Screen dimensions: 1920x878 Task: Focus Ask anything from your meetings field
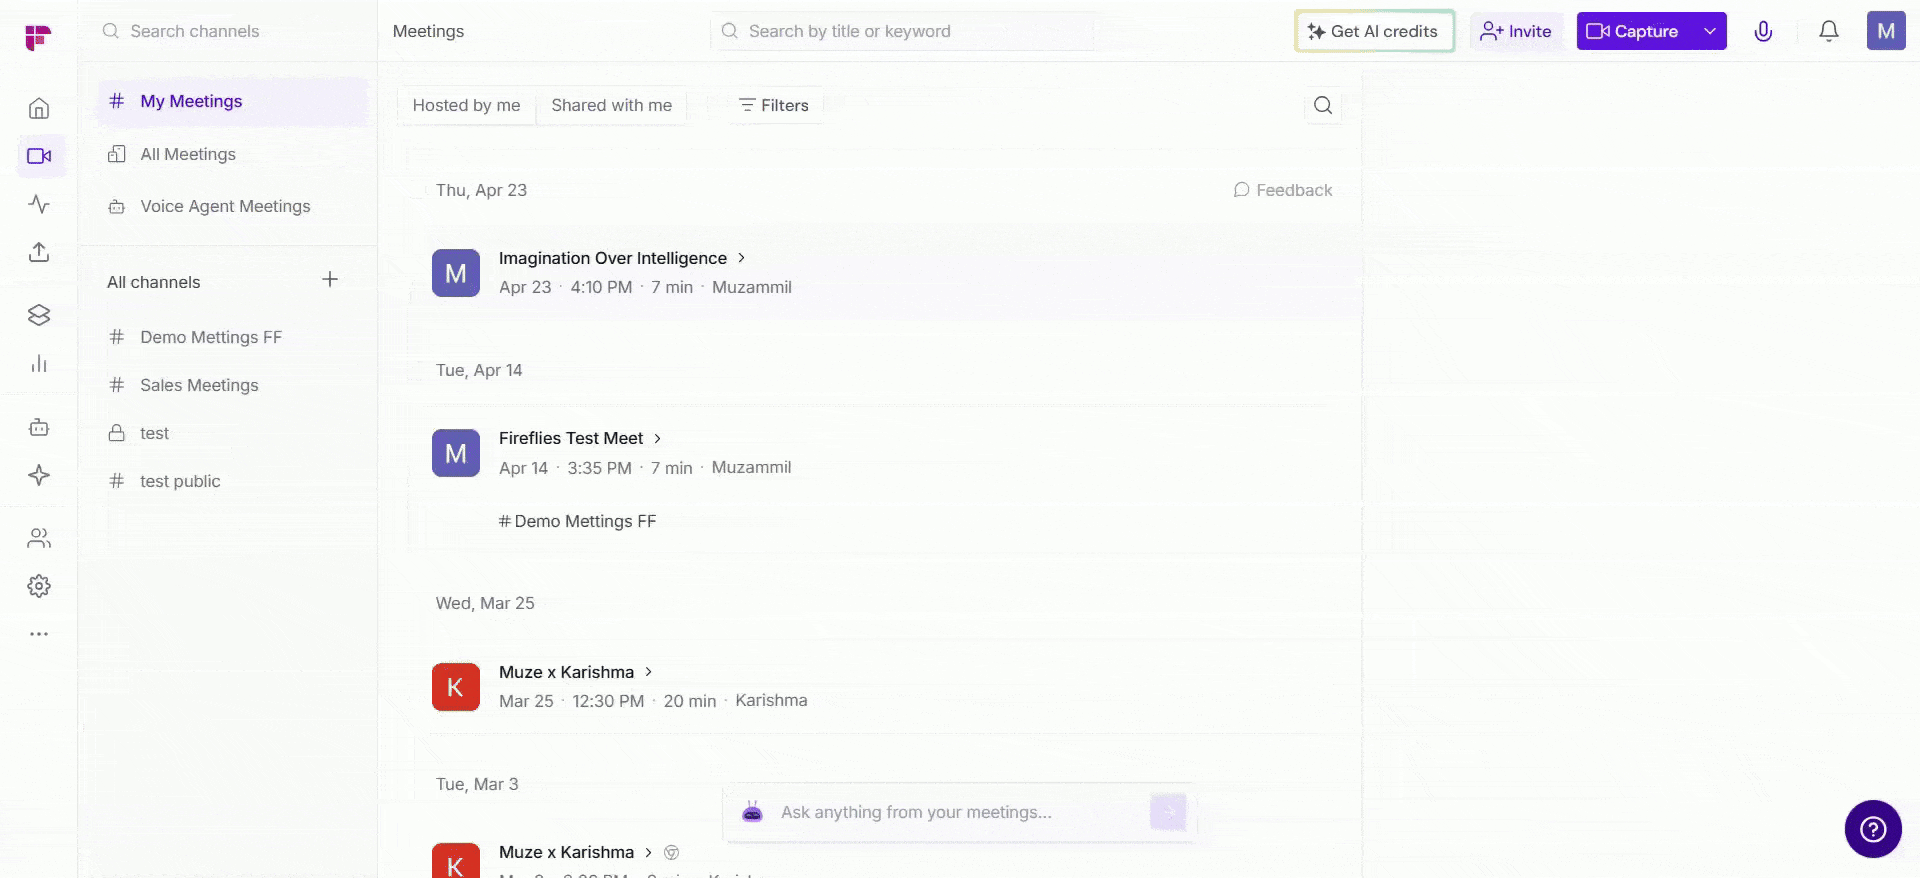[958, 812]
